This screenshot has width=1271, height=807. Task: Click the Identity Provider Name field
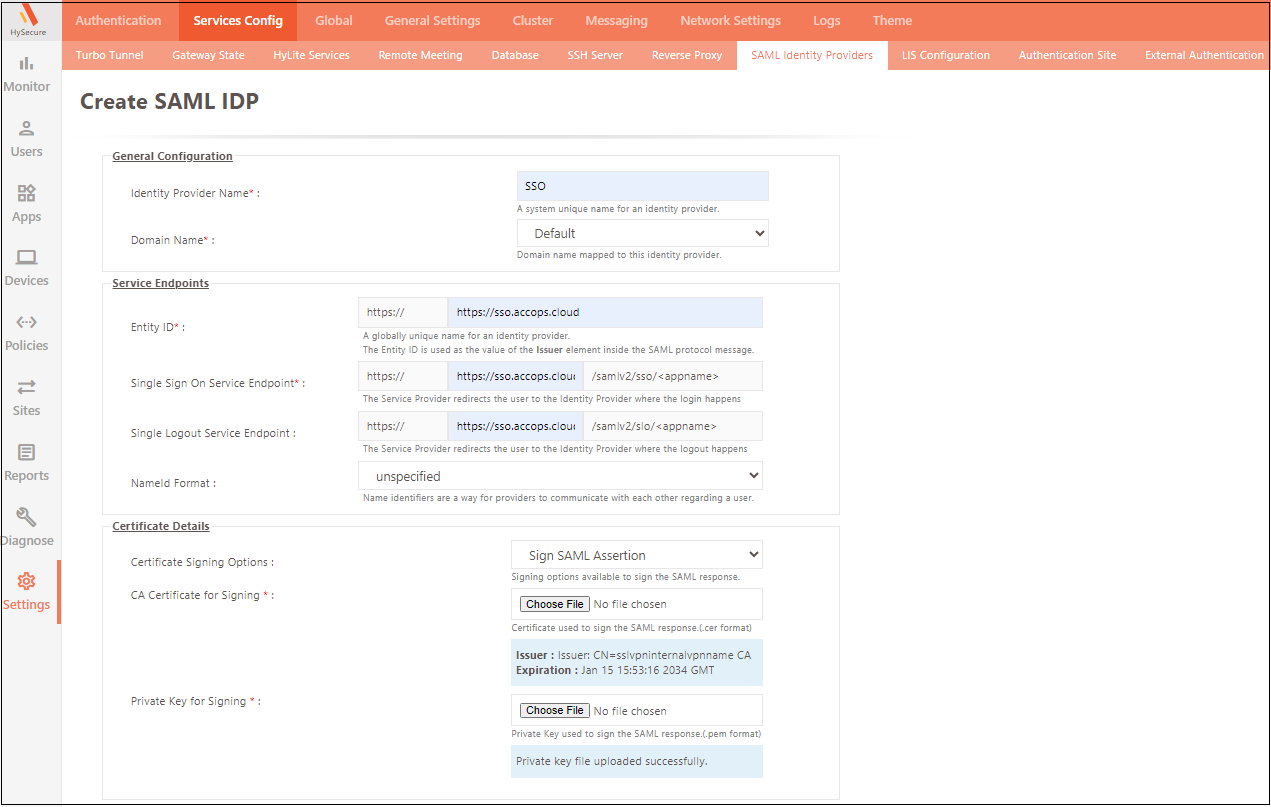point(642,186)
